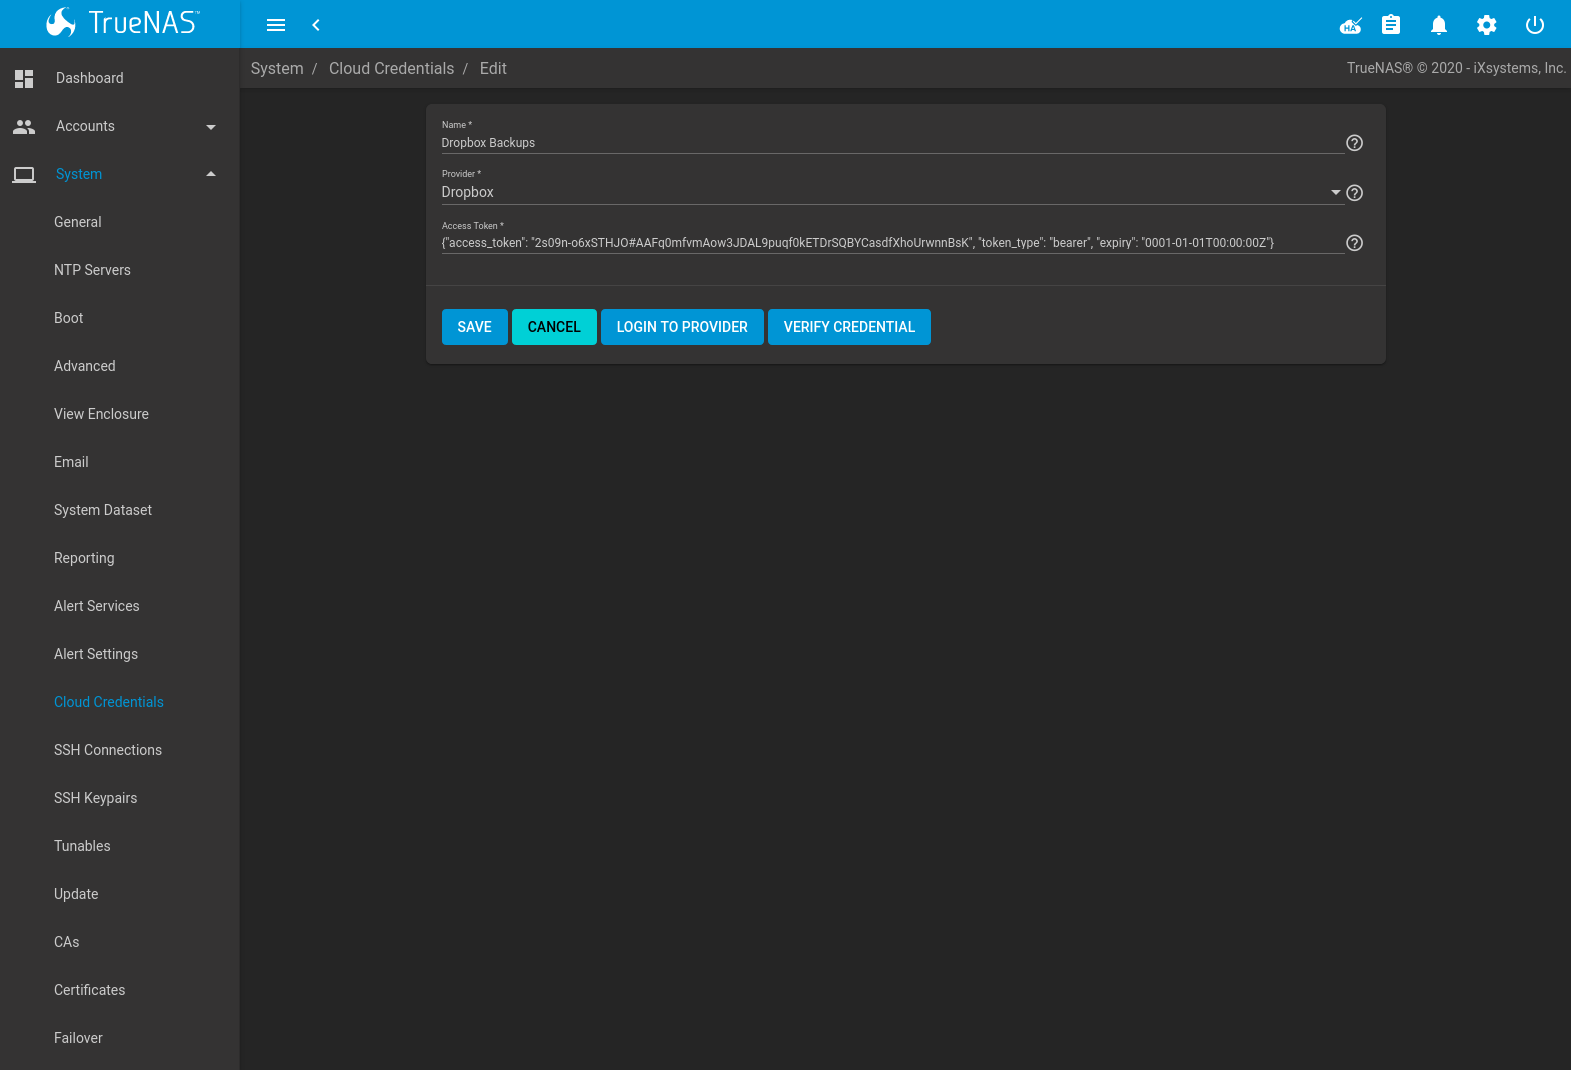The height and width of the screenshot is (1070, 1571).
Task: Open Dashboard in sidebar
Action: (90, 78)
